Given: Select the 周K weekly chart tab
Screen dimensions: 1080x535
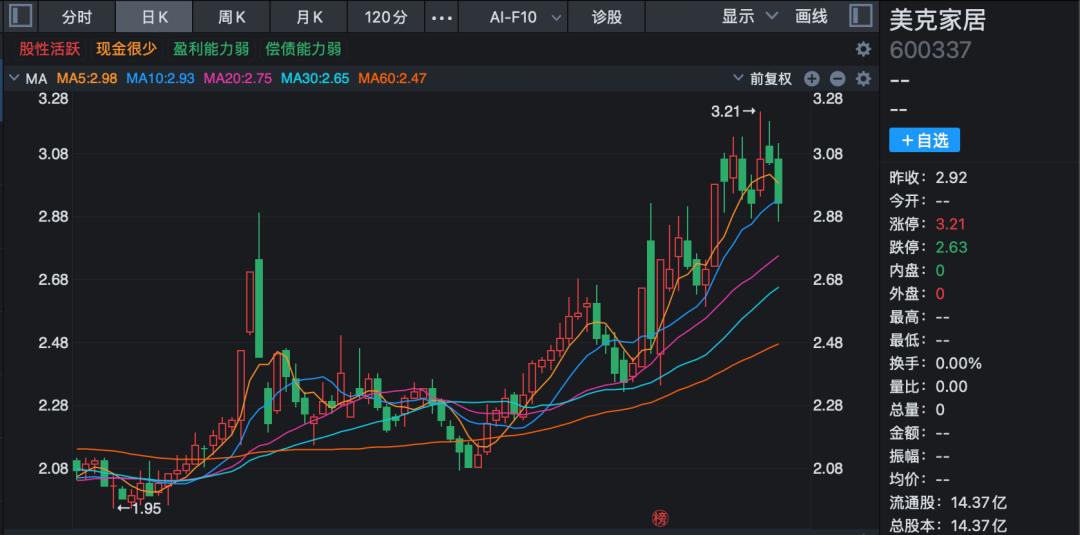Looking at the screenshot, I should [x=232, y=17].
